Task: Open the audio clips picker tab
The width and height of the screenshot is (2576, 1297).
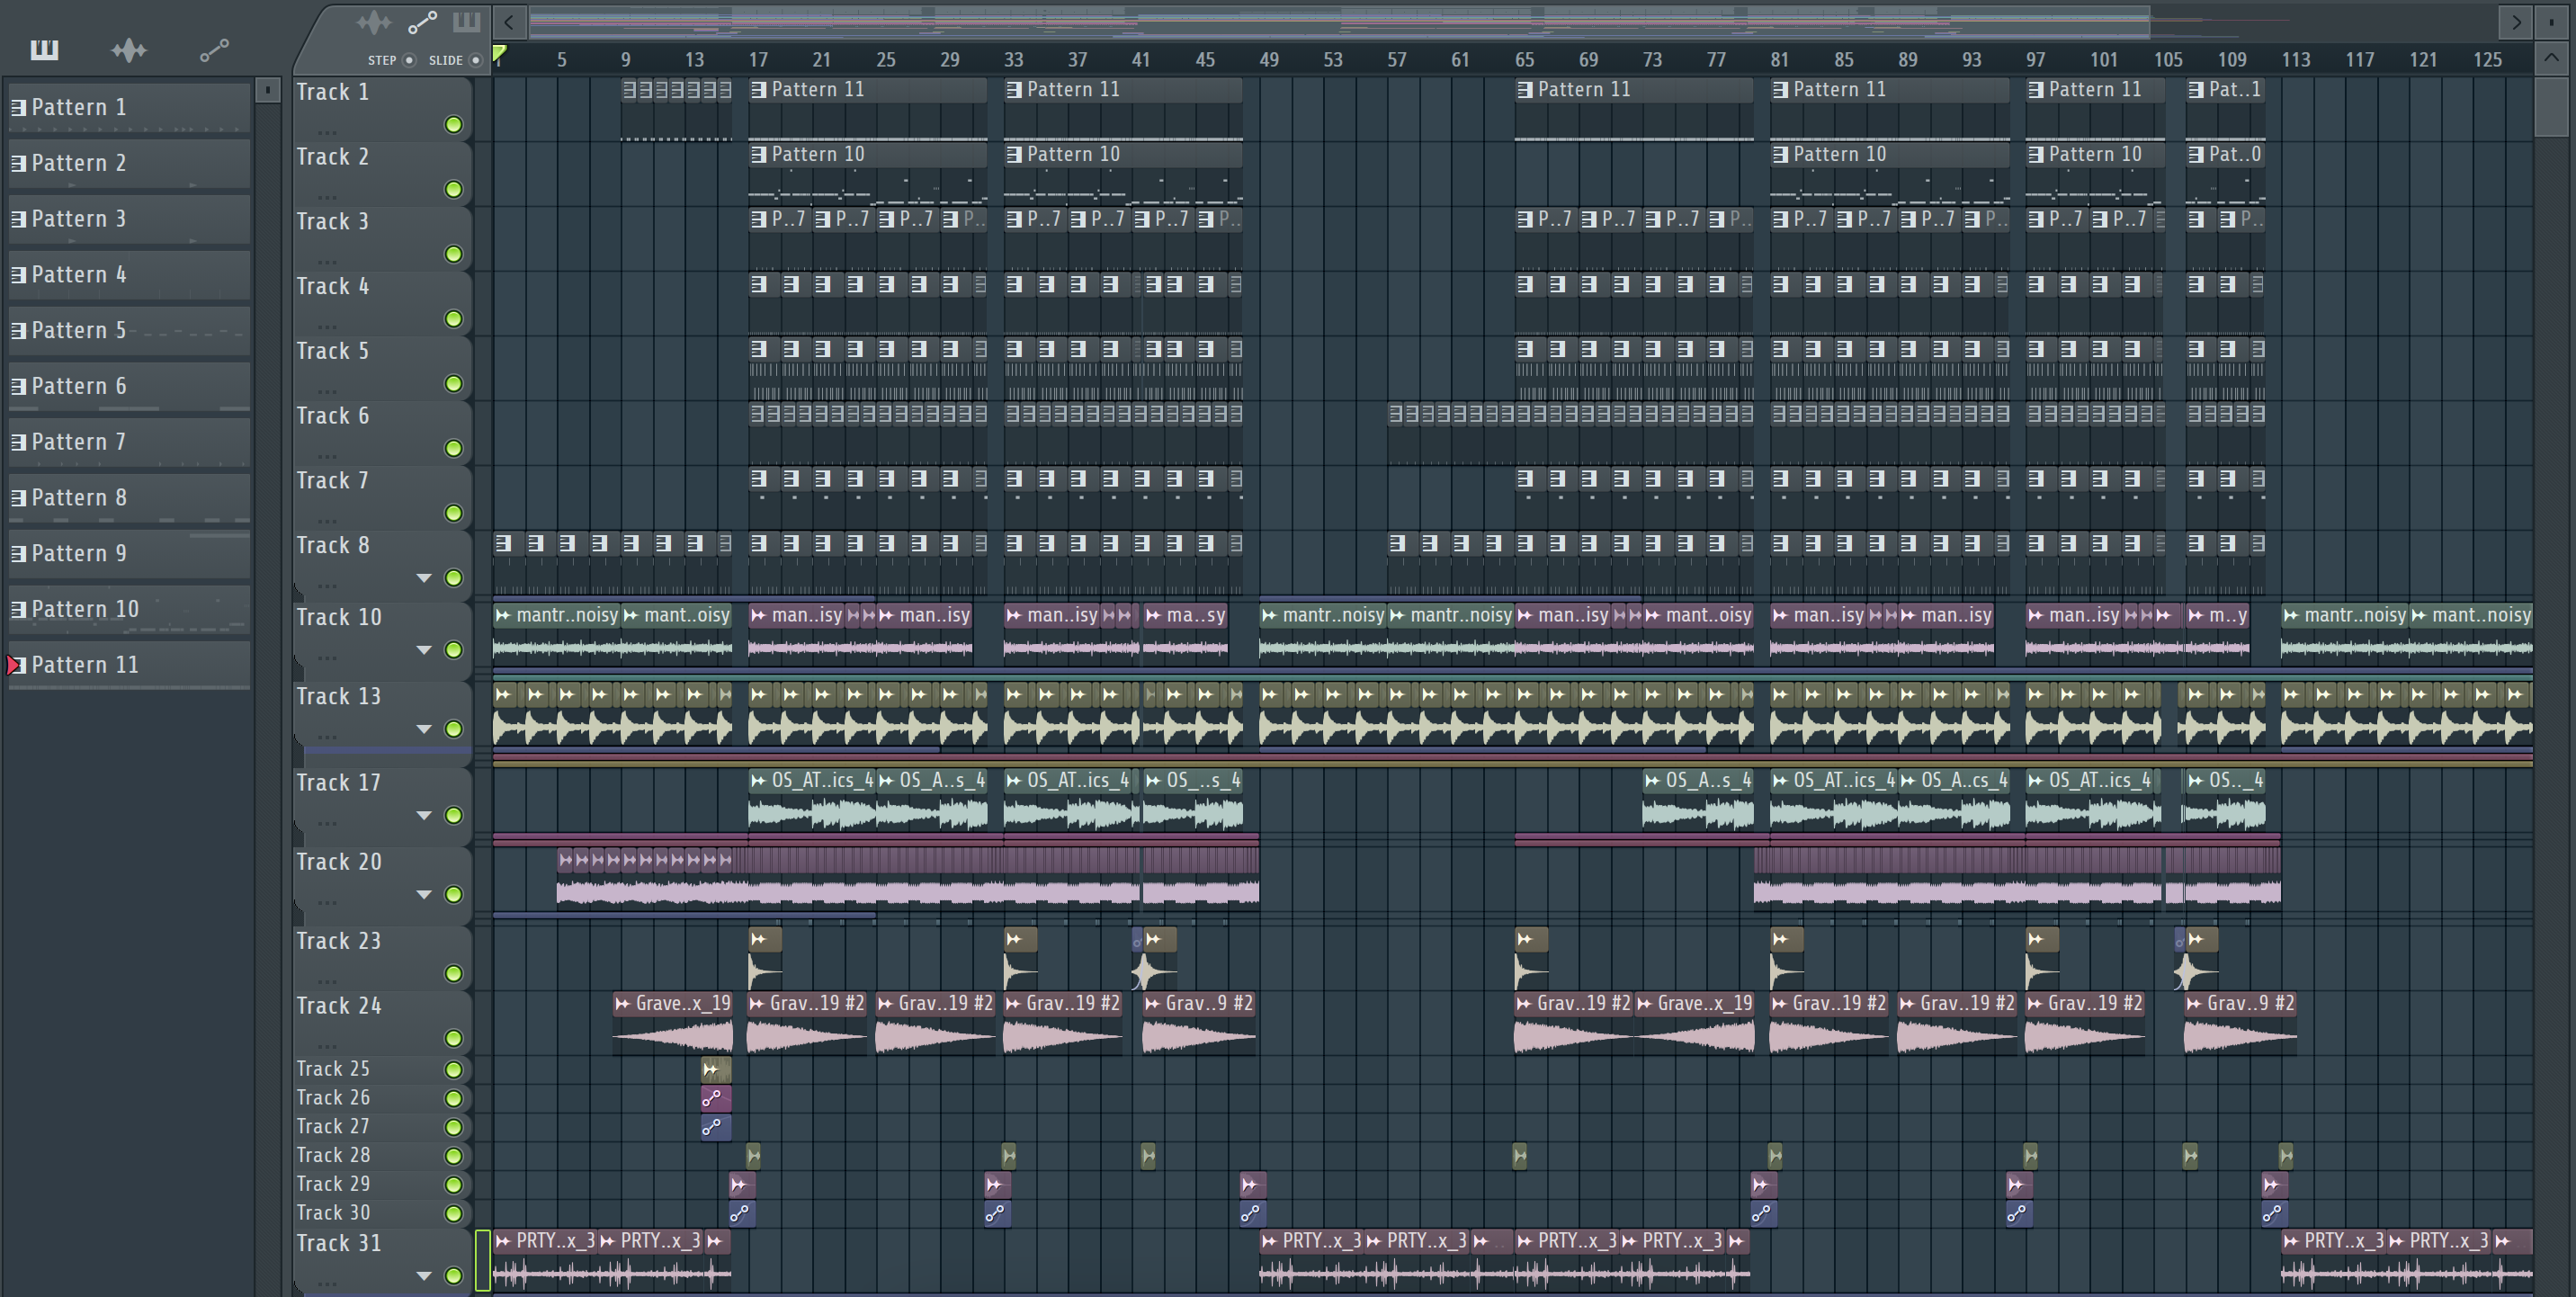Action: [129, 49]
